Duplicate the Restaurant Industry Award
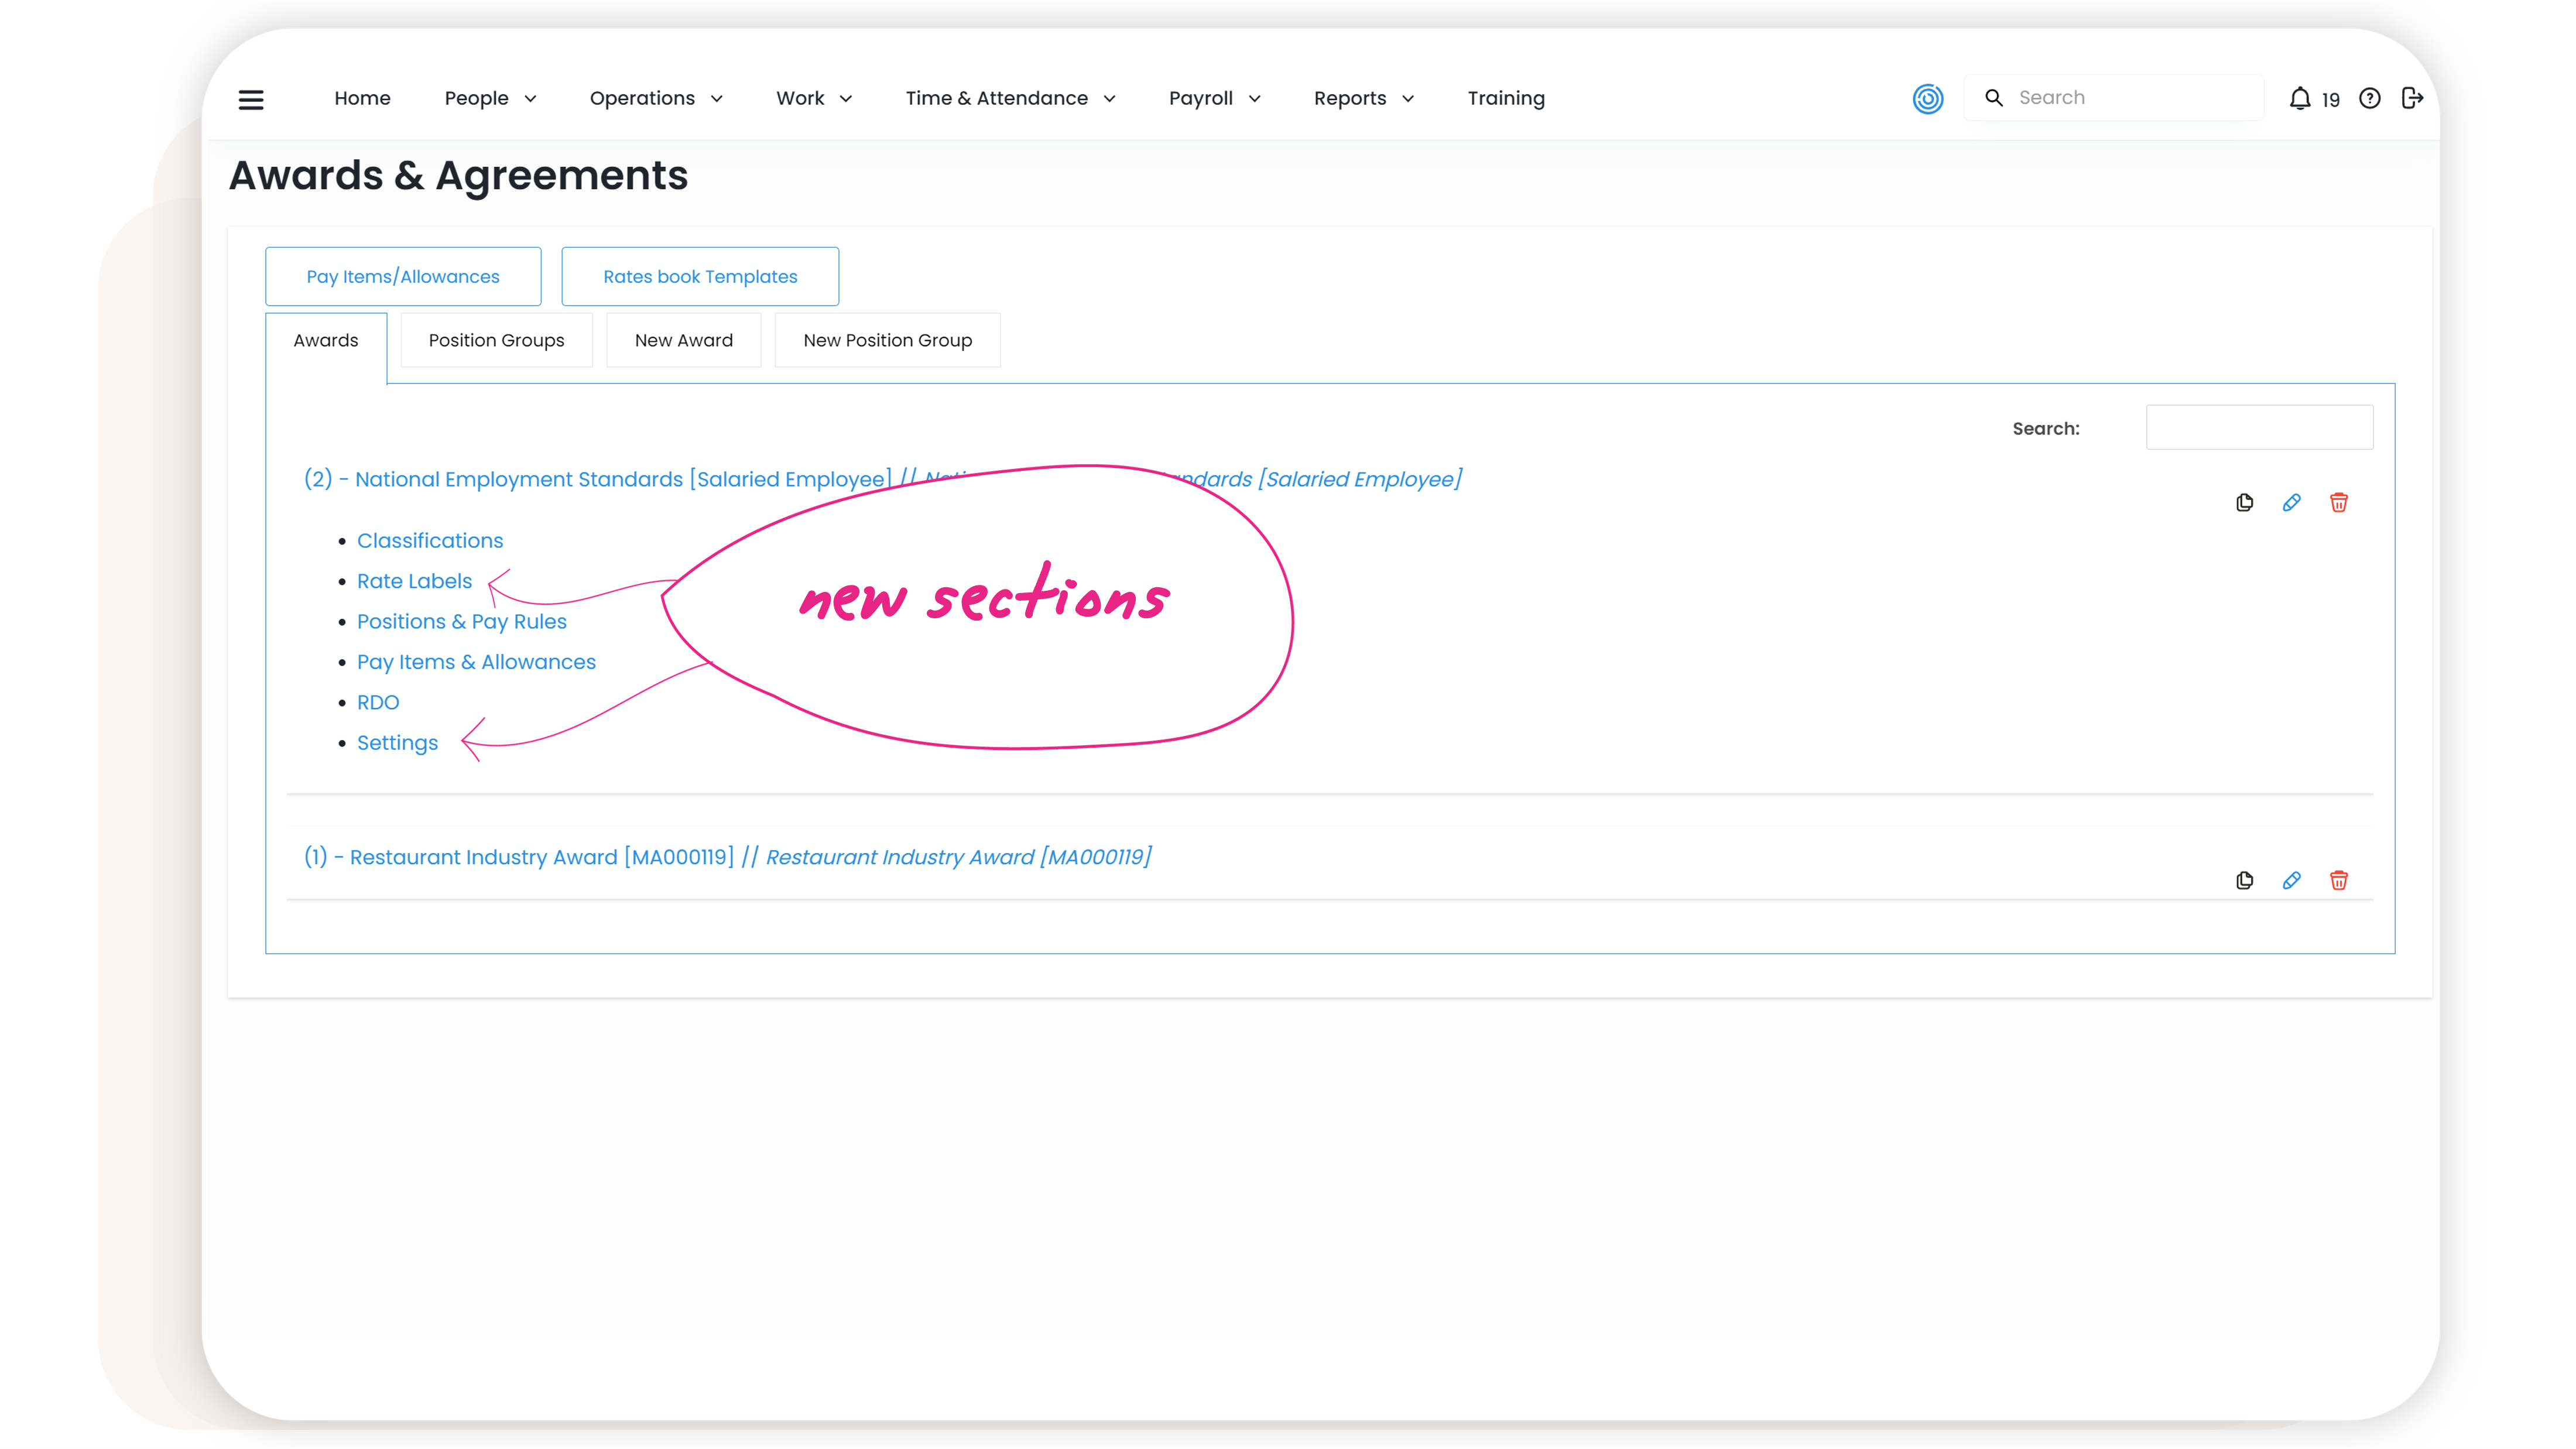Image resolution: width=2576 pixels, height=1449 pixels. [2244, 880]
